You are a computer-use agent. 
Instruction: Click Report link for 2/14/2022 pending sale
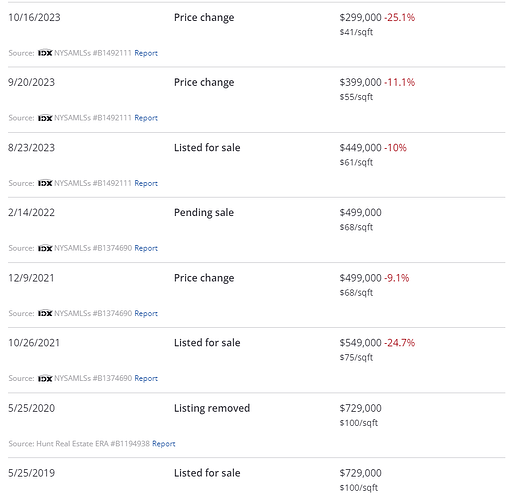(x=146, y=248)
